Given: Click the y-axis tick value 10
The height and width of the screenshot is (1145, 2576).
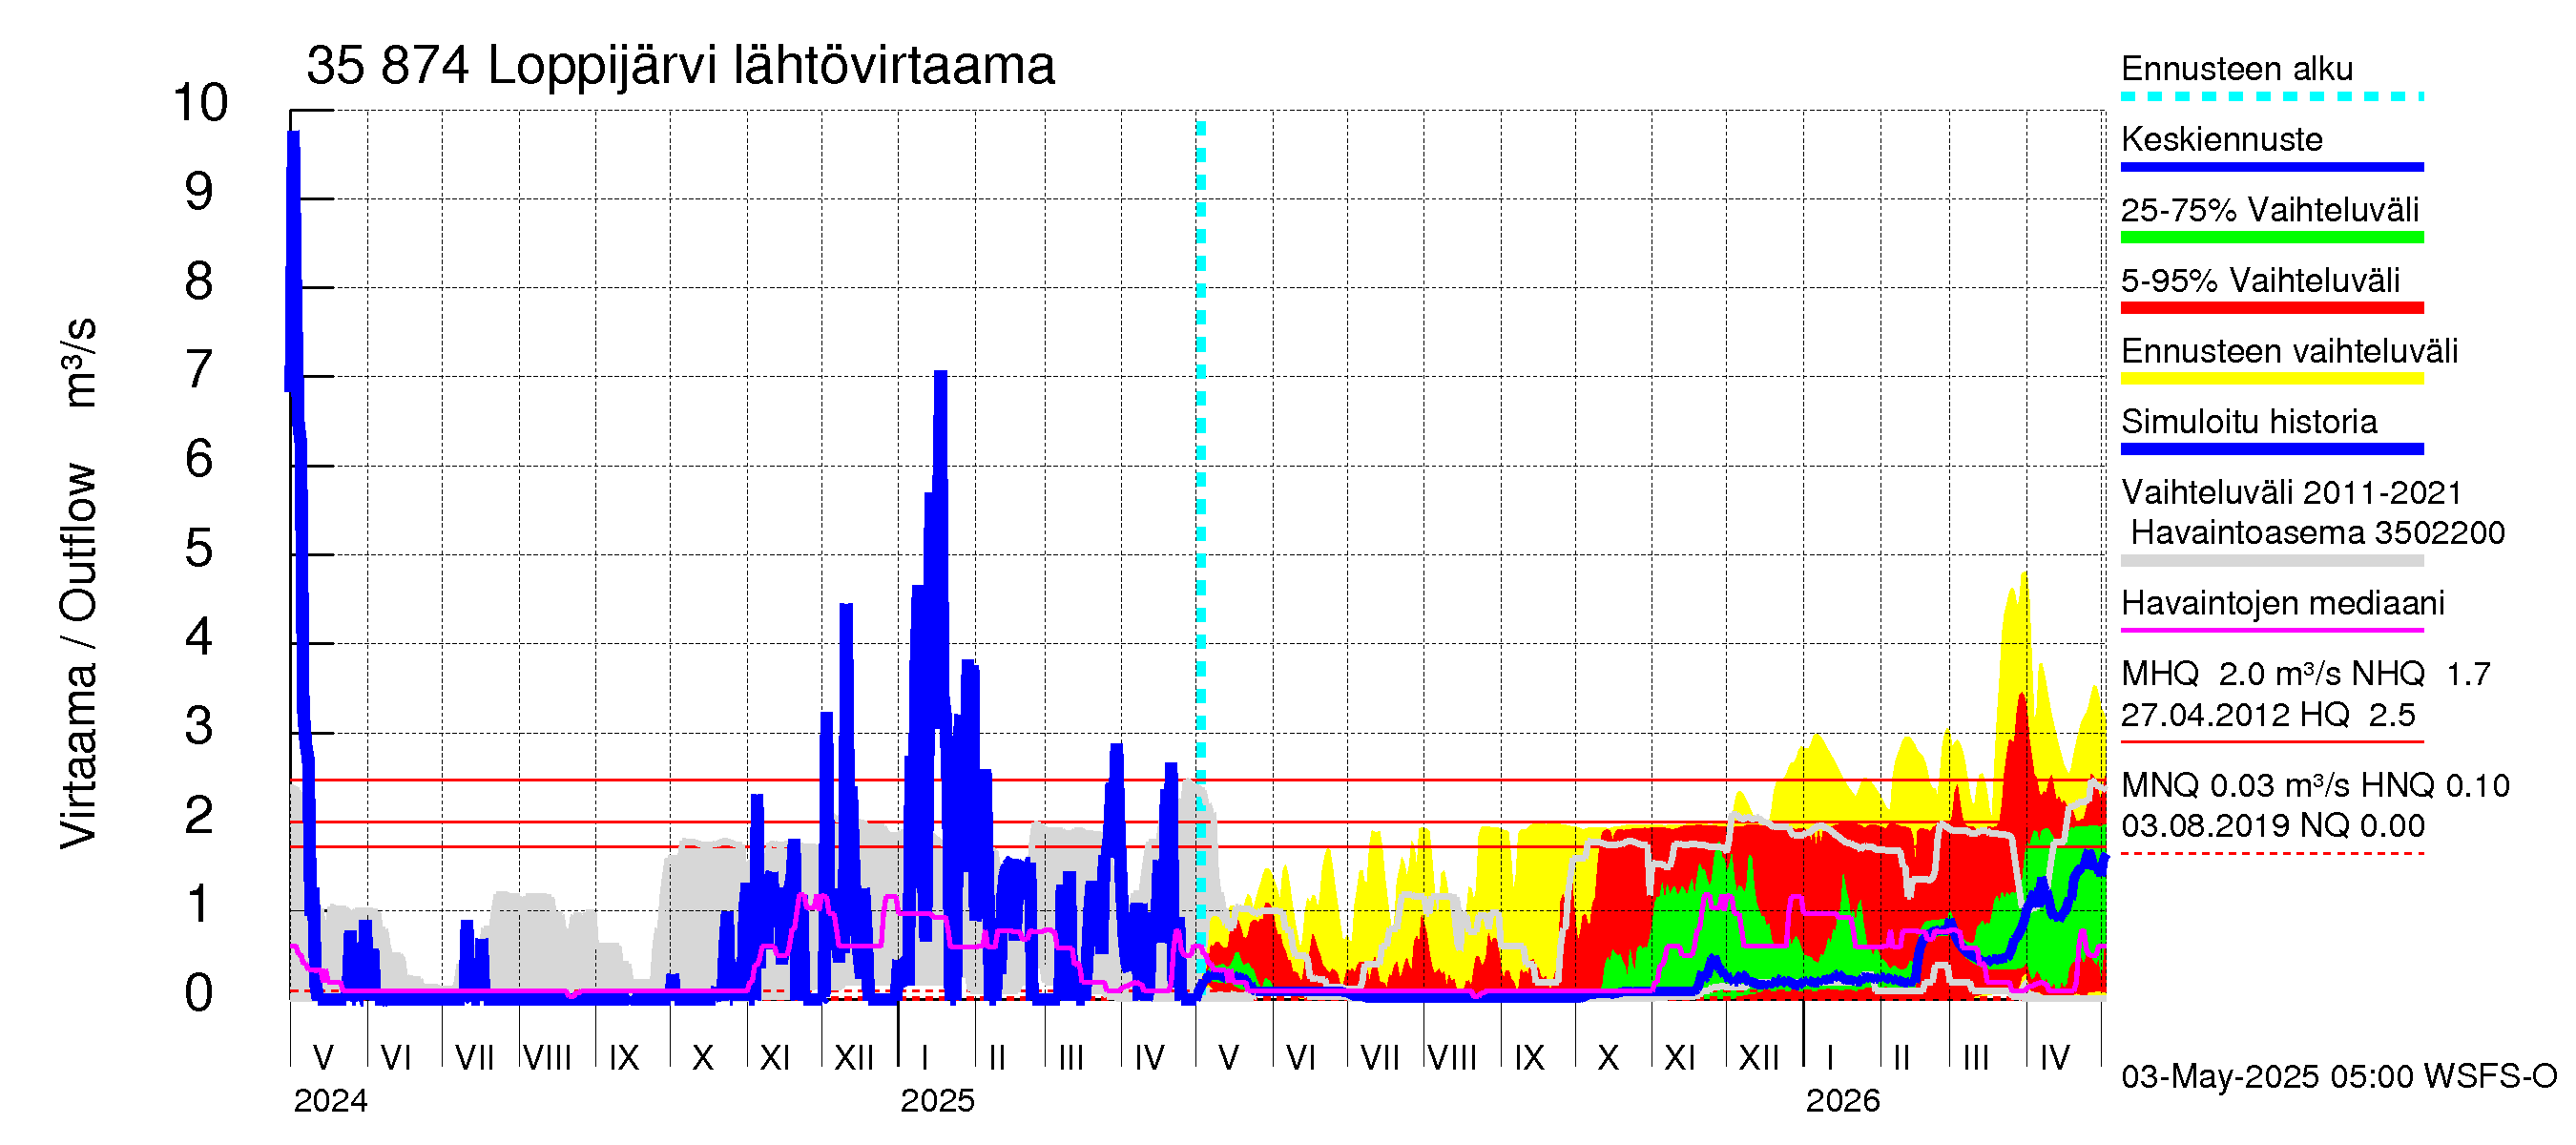Looking at the screenshot, I should pos(200,103).
